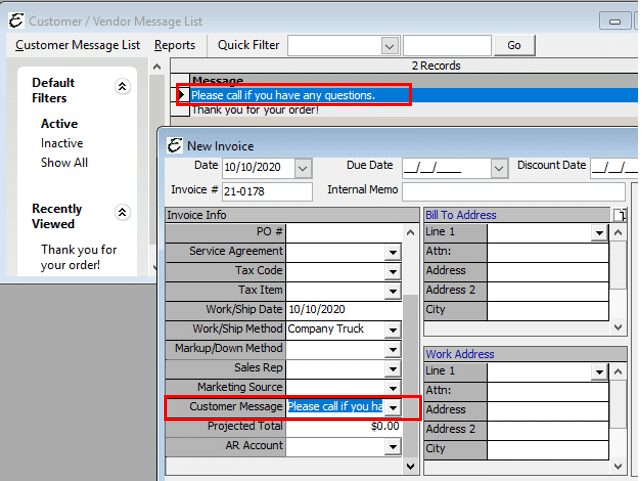The height and width of the screenshot is (481, 643).
Task: Open the Work/Ship Method dropdown
Action: coord(393,330)
